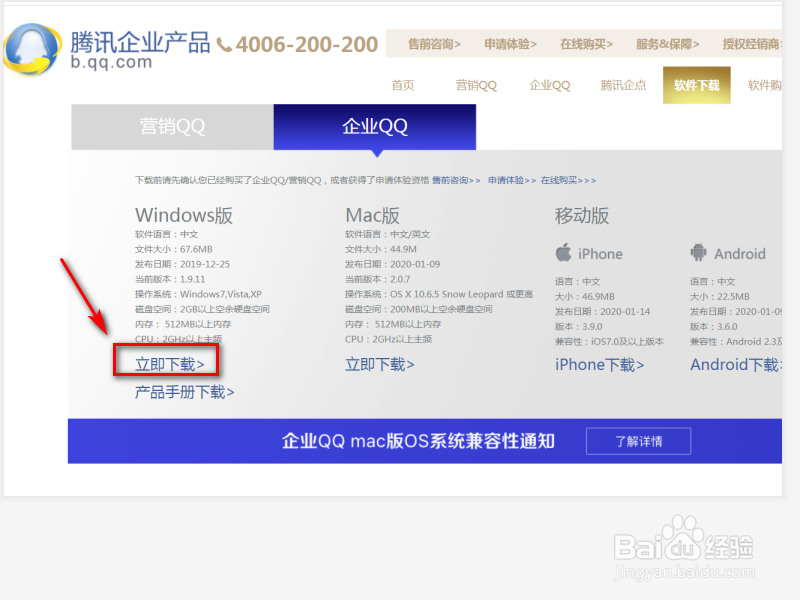The image size is (800, 600).
Task: Click the 4006-200-200 phone number
Action: [307, 45]
